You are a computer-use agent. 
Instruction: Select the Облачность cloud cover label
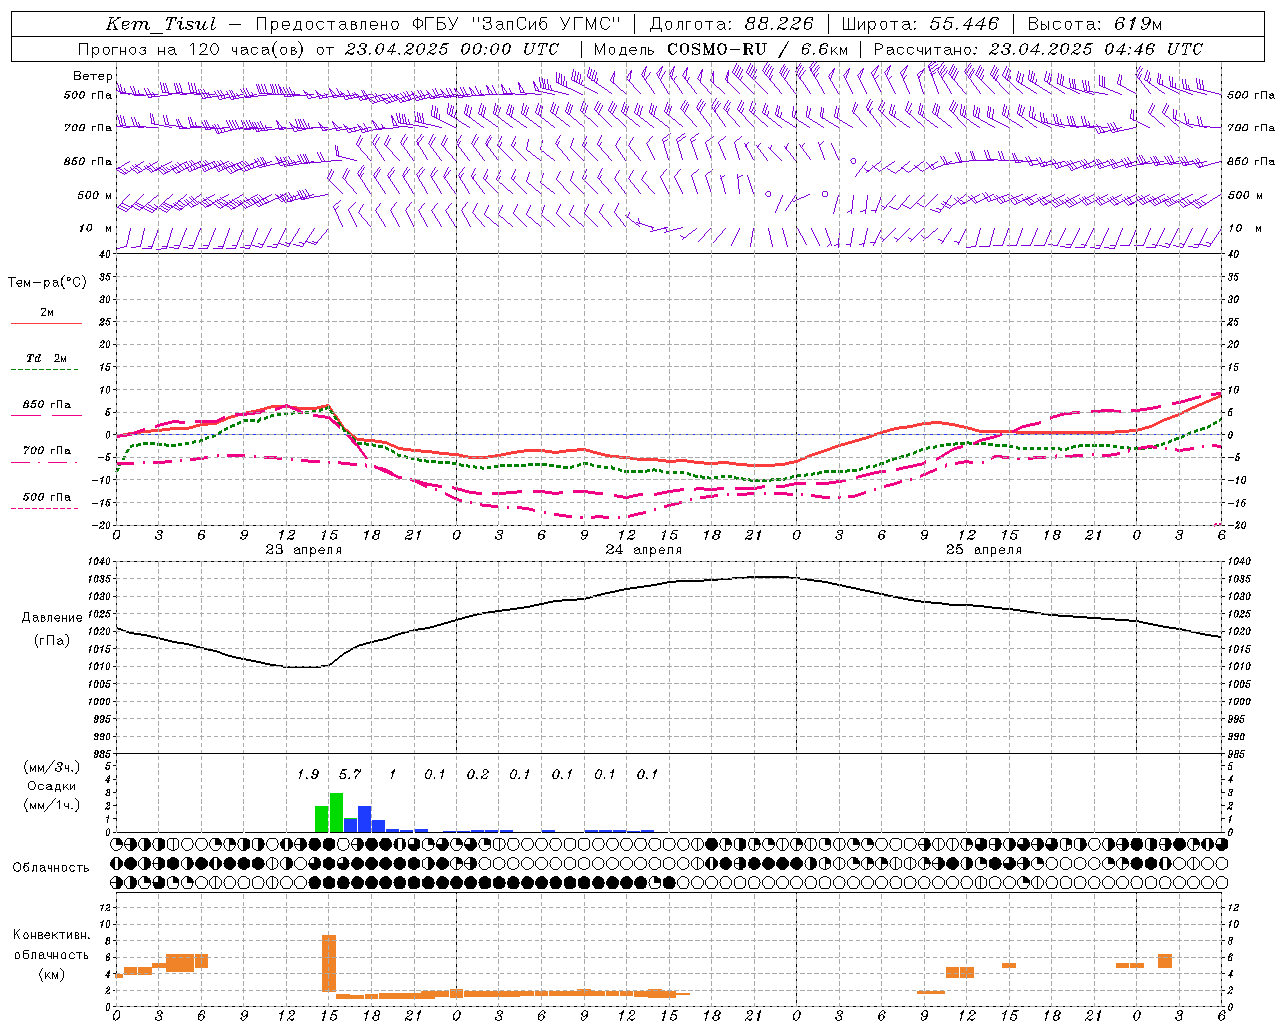[51, 867]
